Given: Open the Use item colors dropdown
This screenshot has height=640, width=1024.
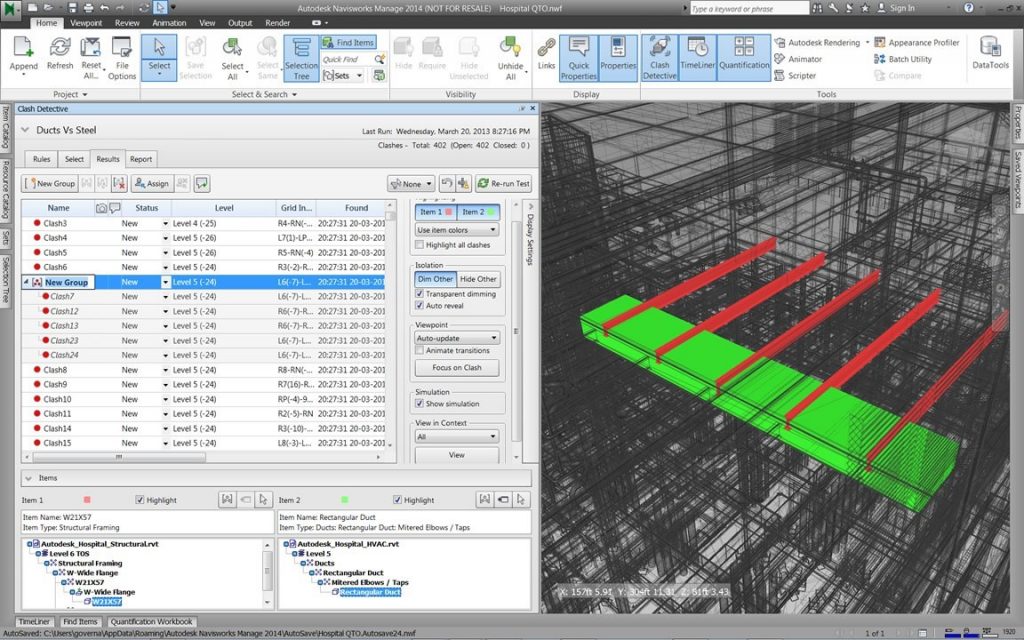Looking at the screenshot, I should tap(456, 230).
